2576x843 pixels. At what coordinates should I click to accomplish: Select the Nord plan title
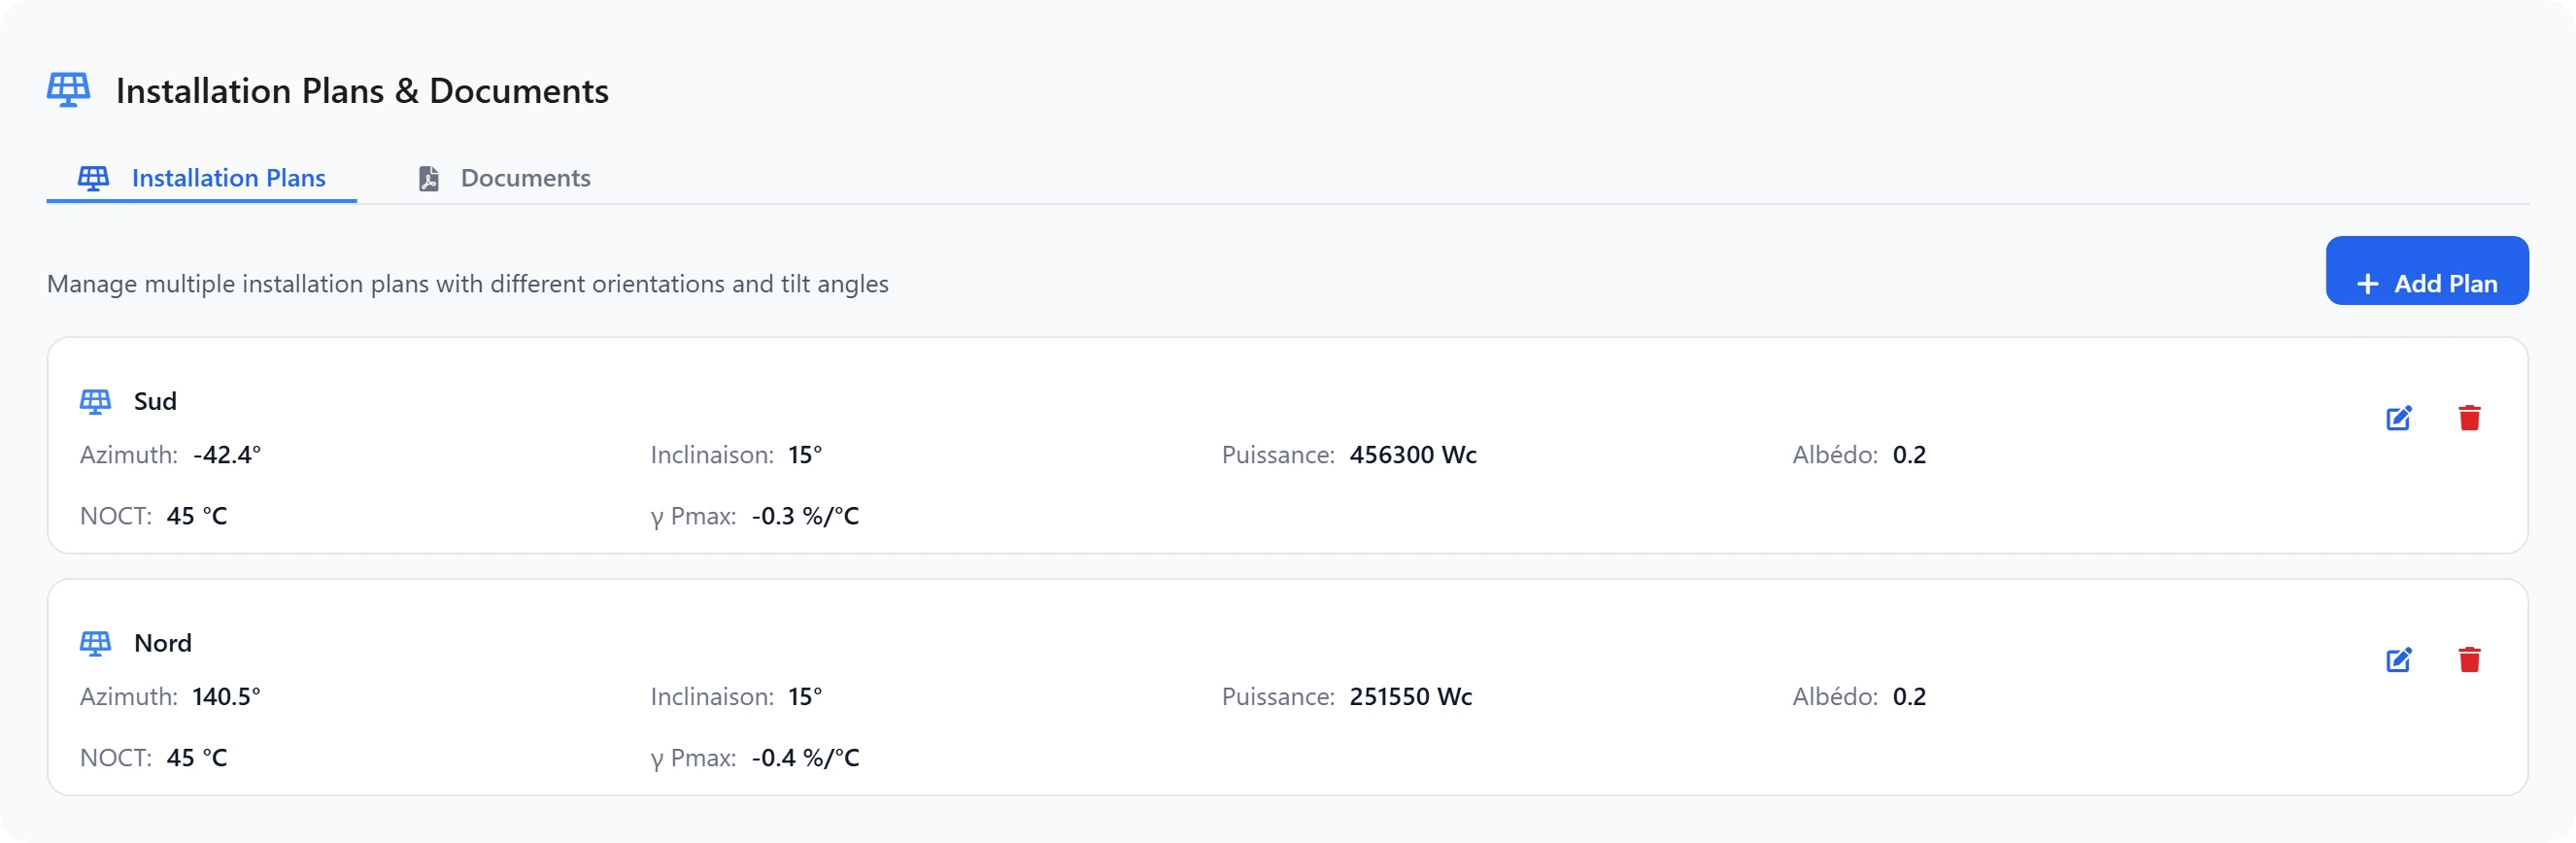pos(163,643)
